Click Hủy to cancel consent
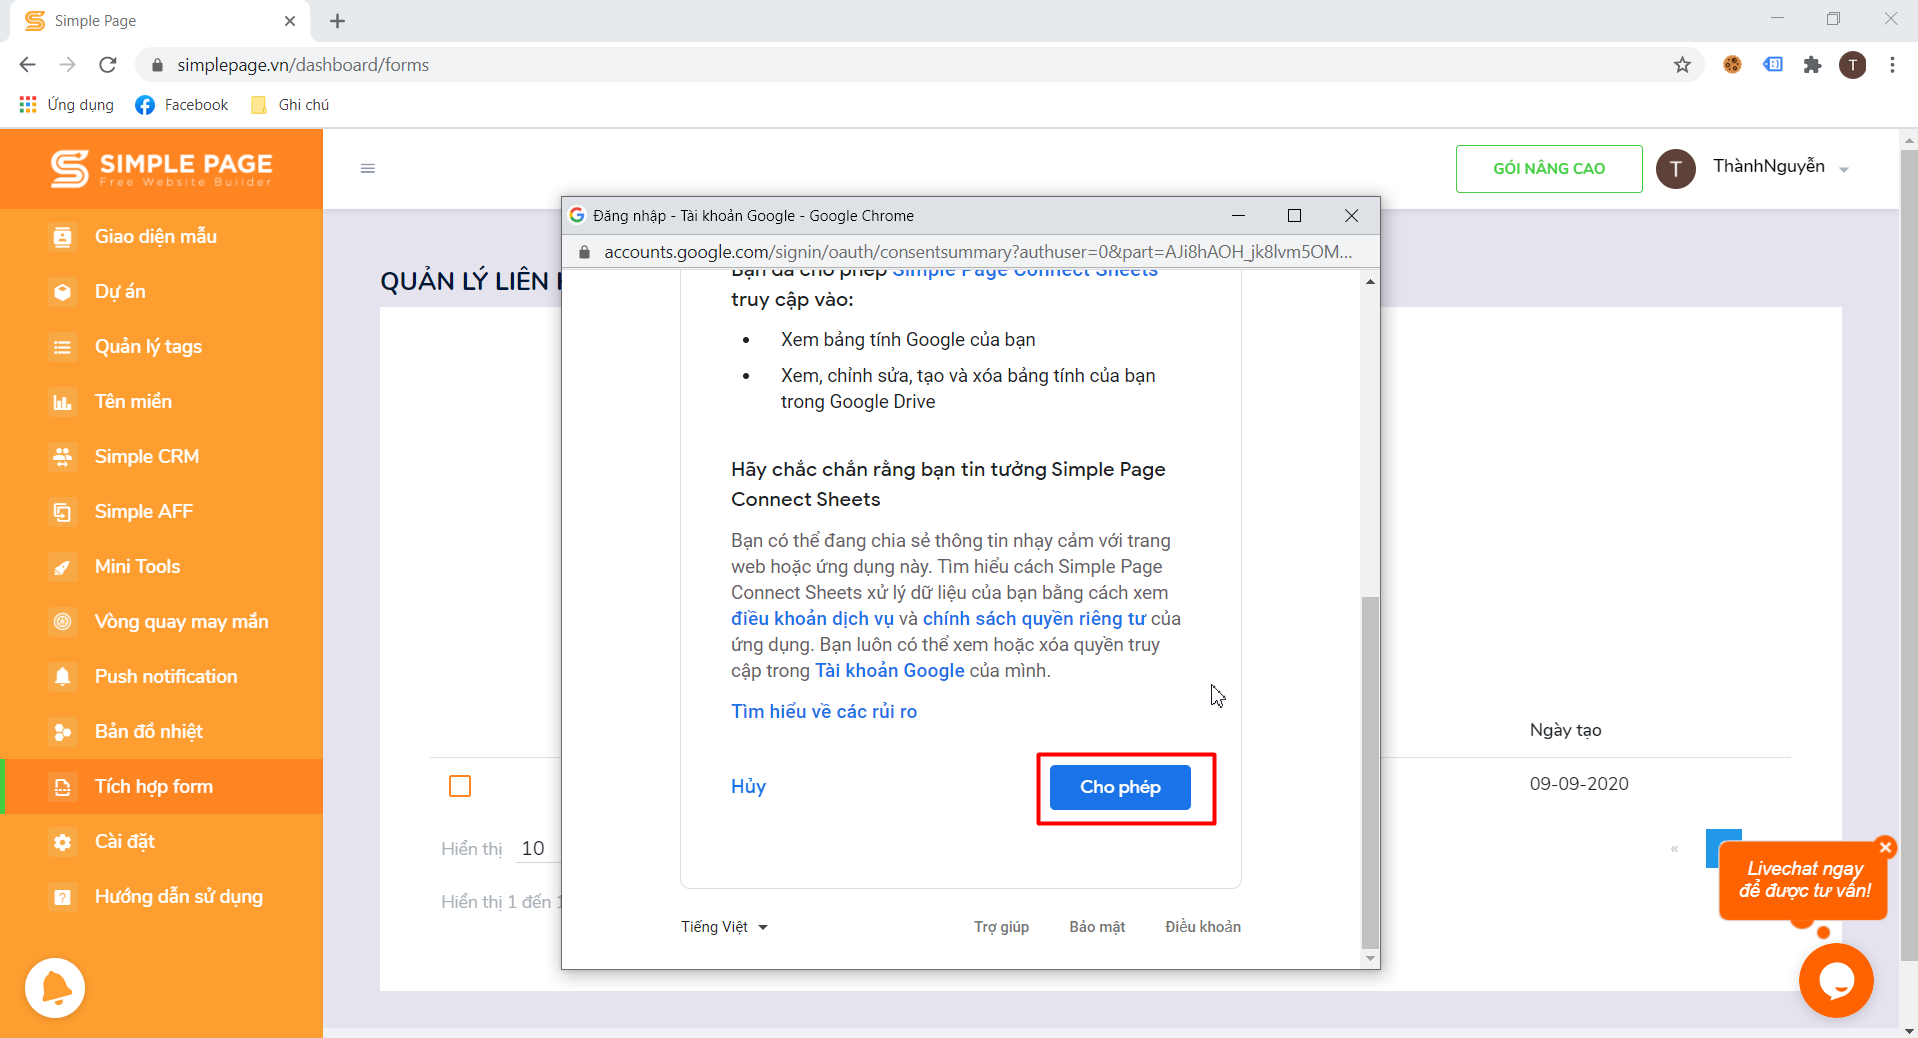The width and height of the screenshot is (1918, 1038). point(748,786)
